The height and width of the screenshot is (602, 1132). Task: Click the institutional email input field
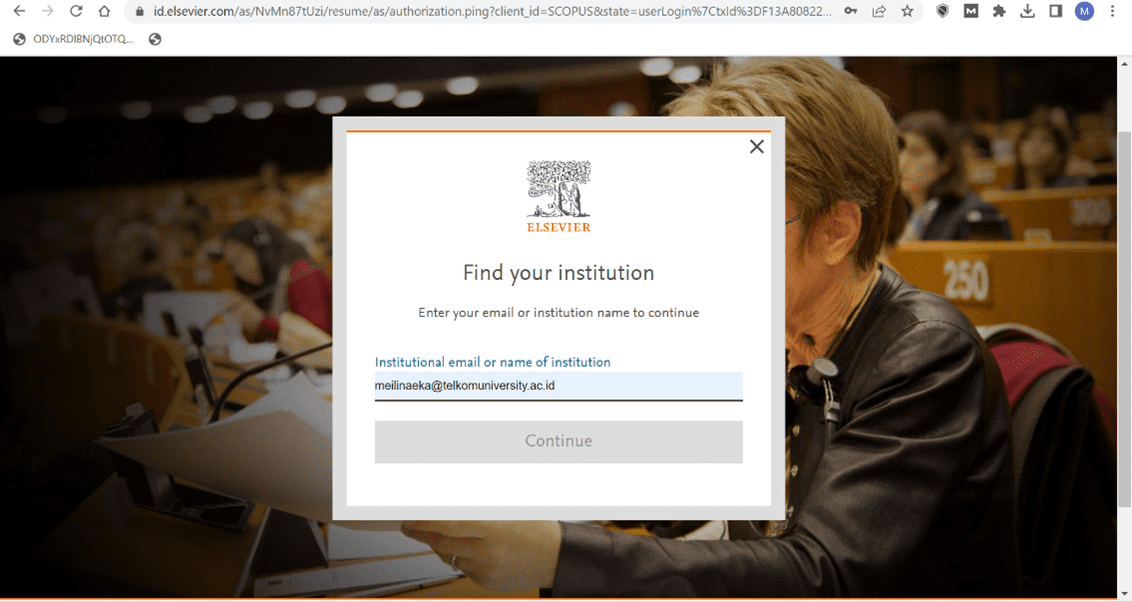point(558,386)
